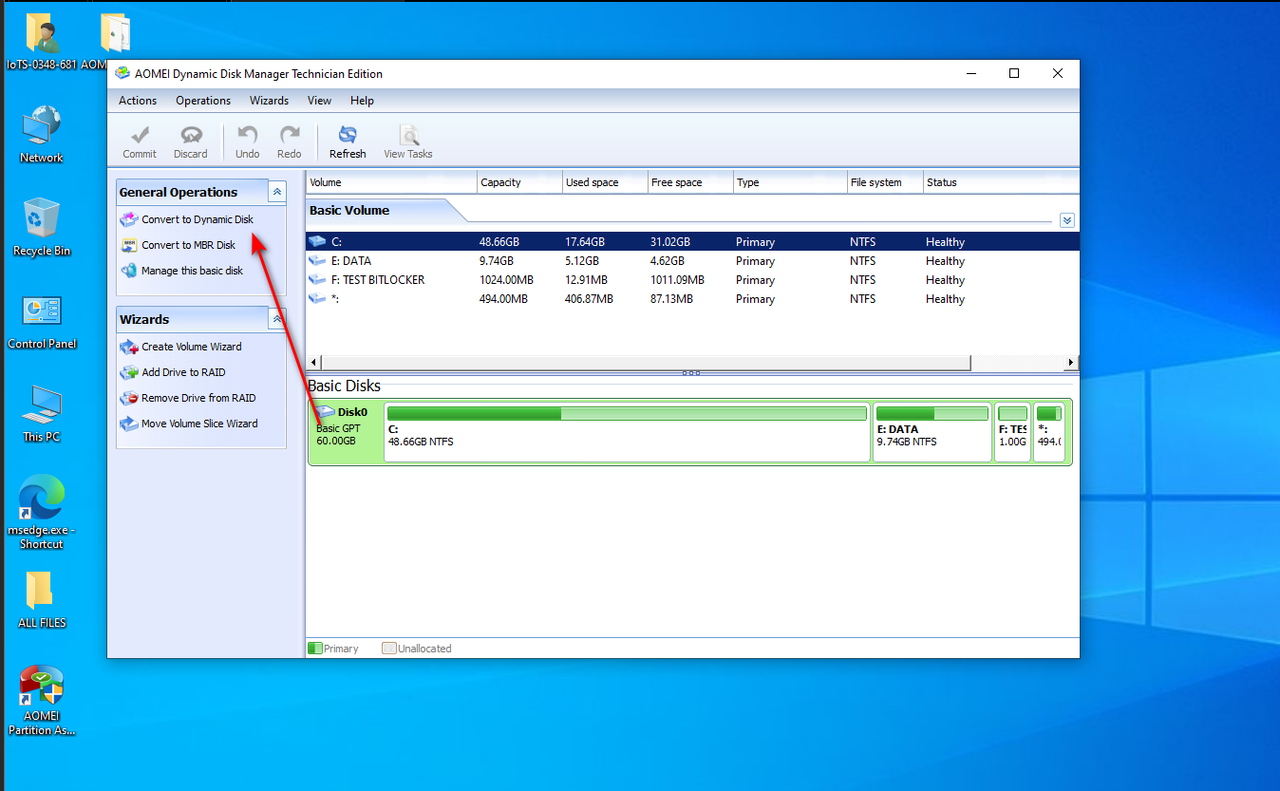Open View Tasks from toolbar
1280x791 pixels.
click(408, 142)
